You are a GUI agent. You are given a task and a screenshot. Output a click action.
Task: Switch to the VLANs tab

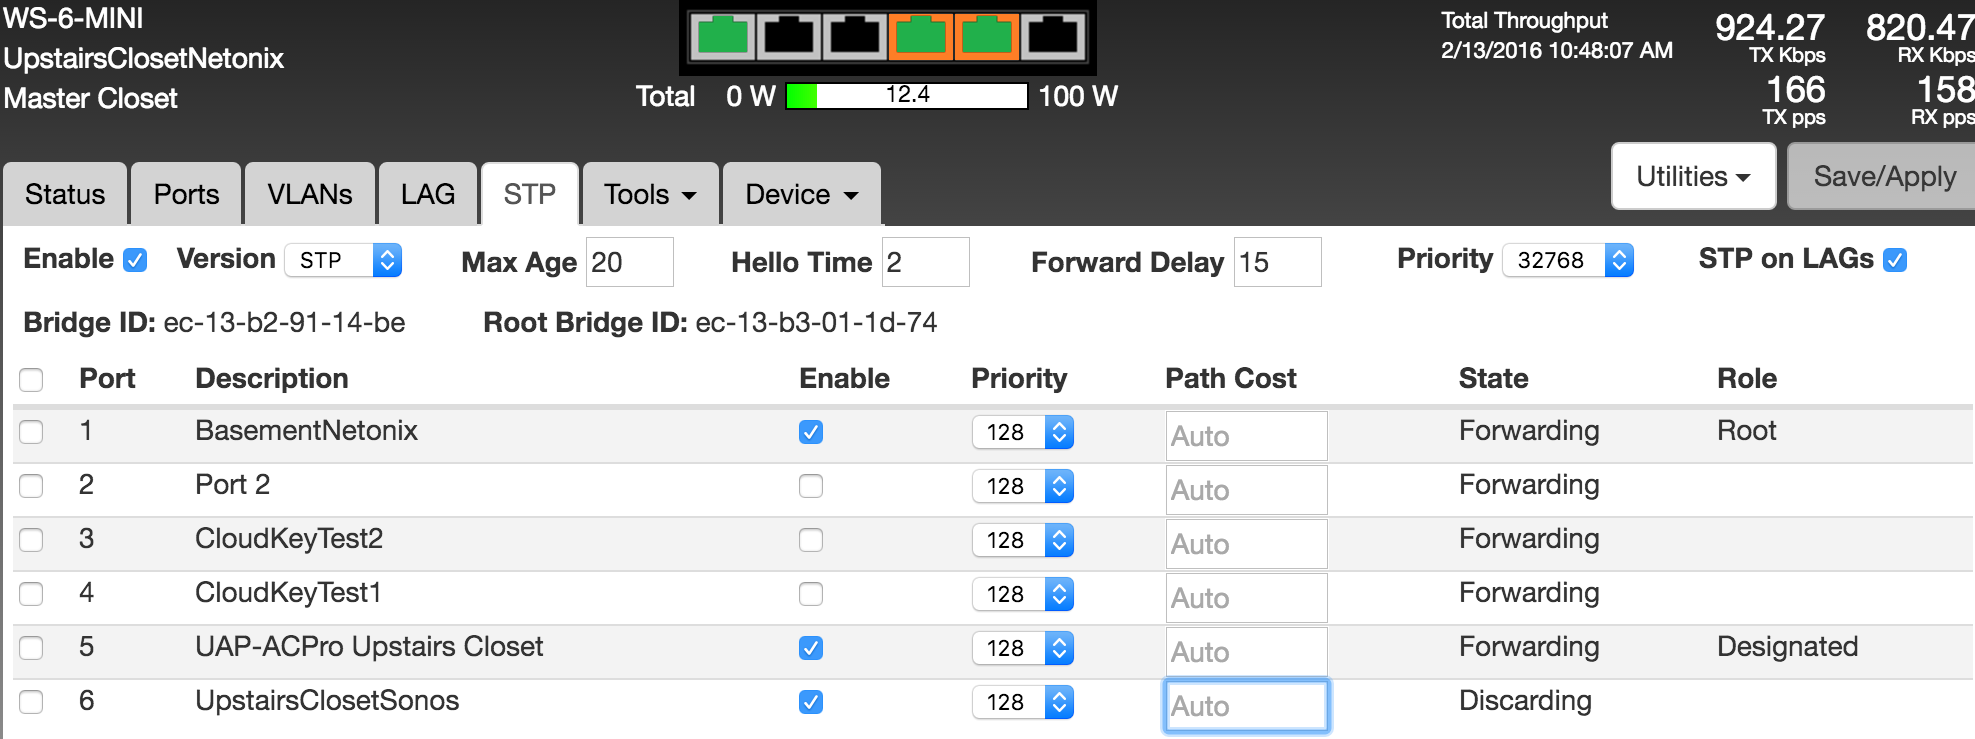coord(309,194)
